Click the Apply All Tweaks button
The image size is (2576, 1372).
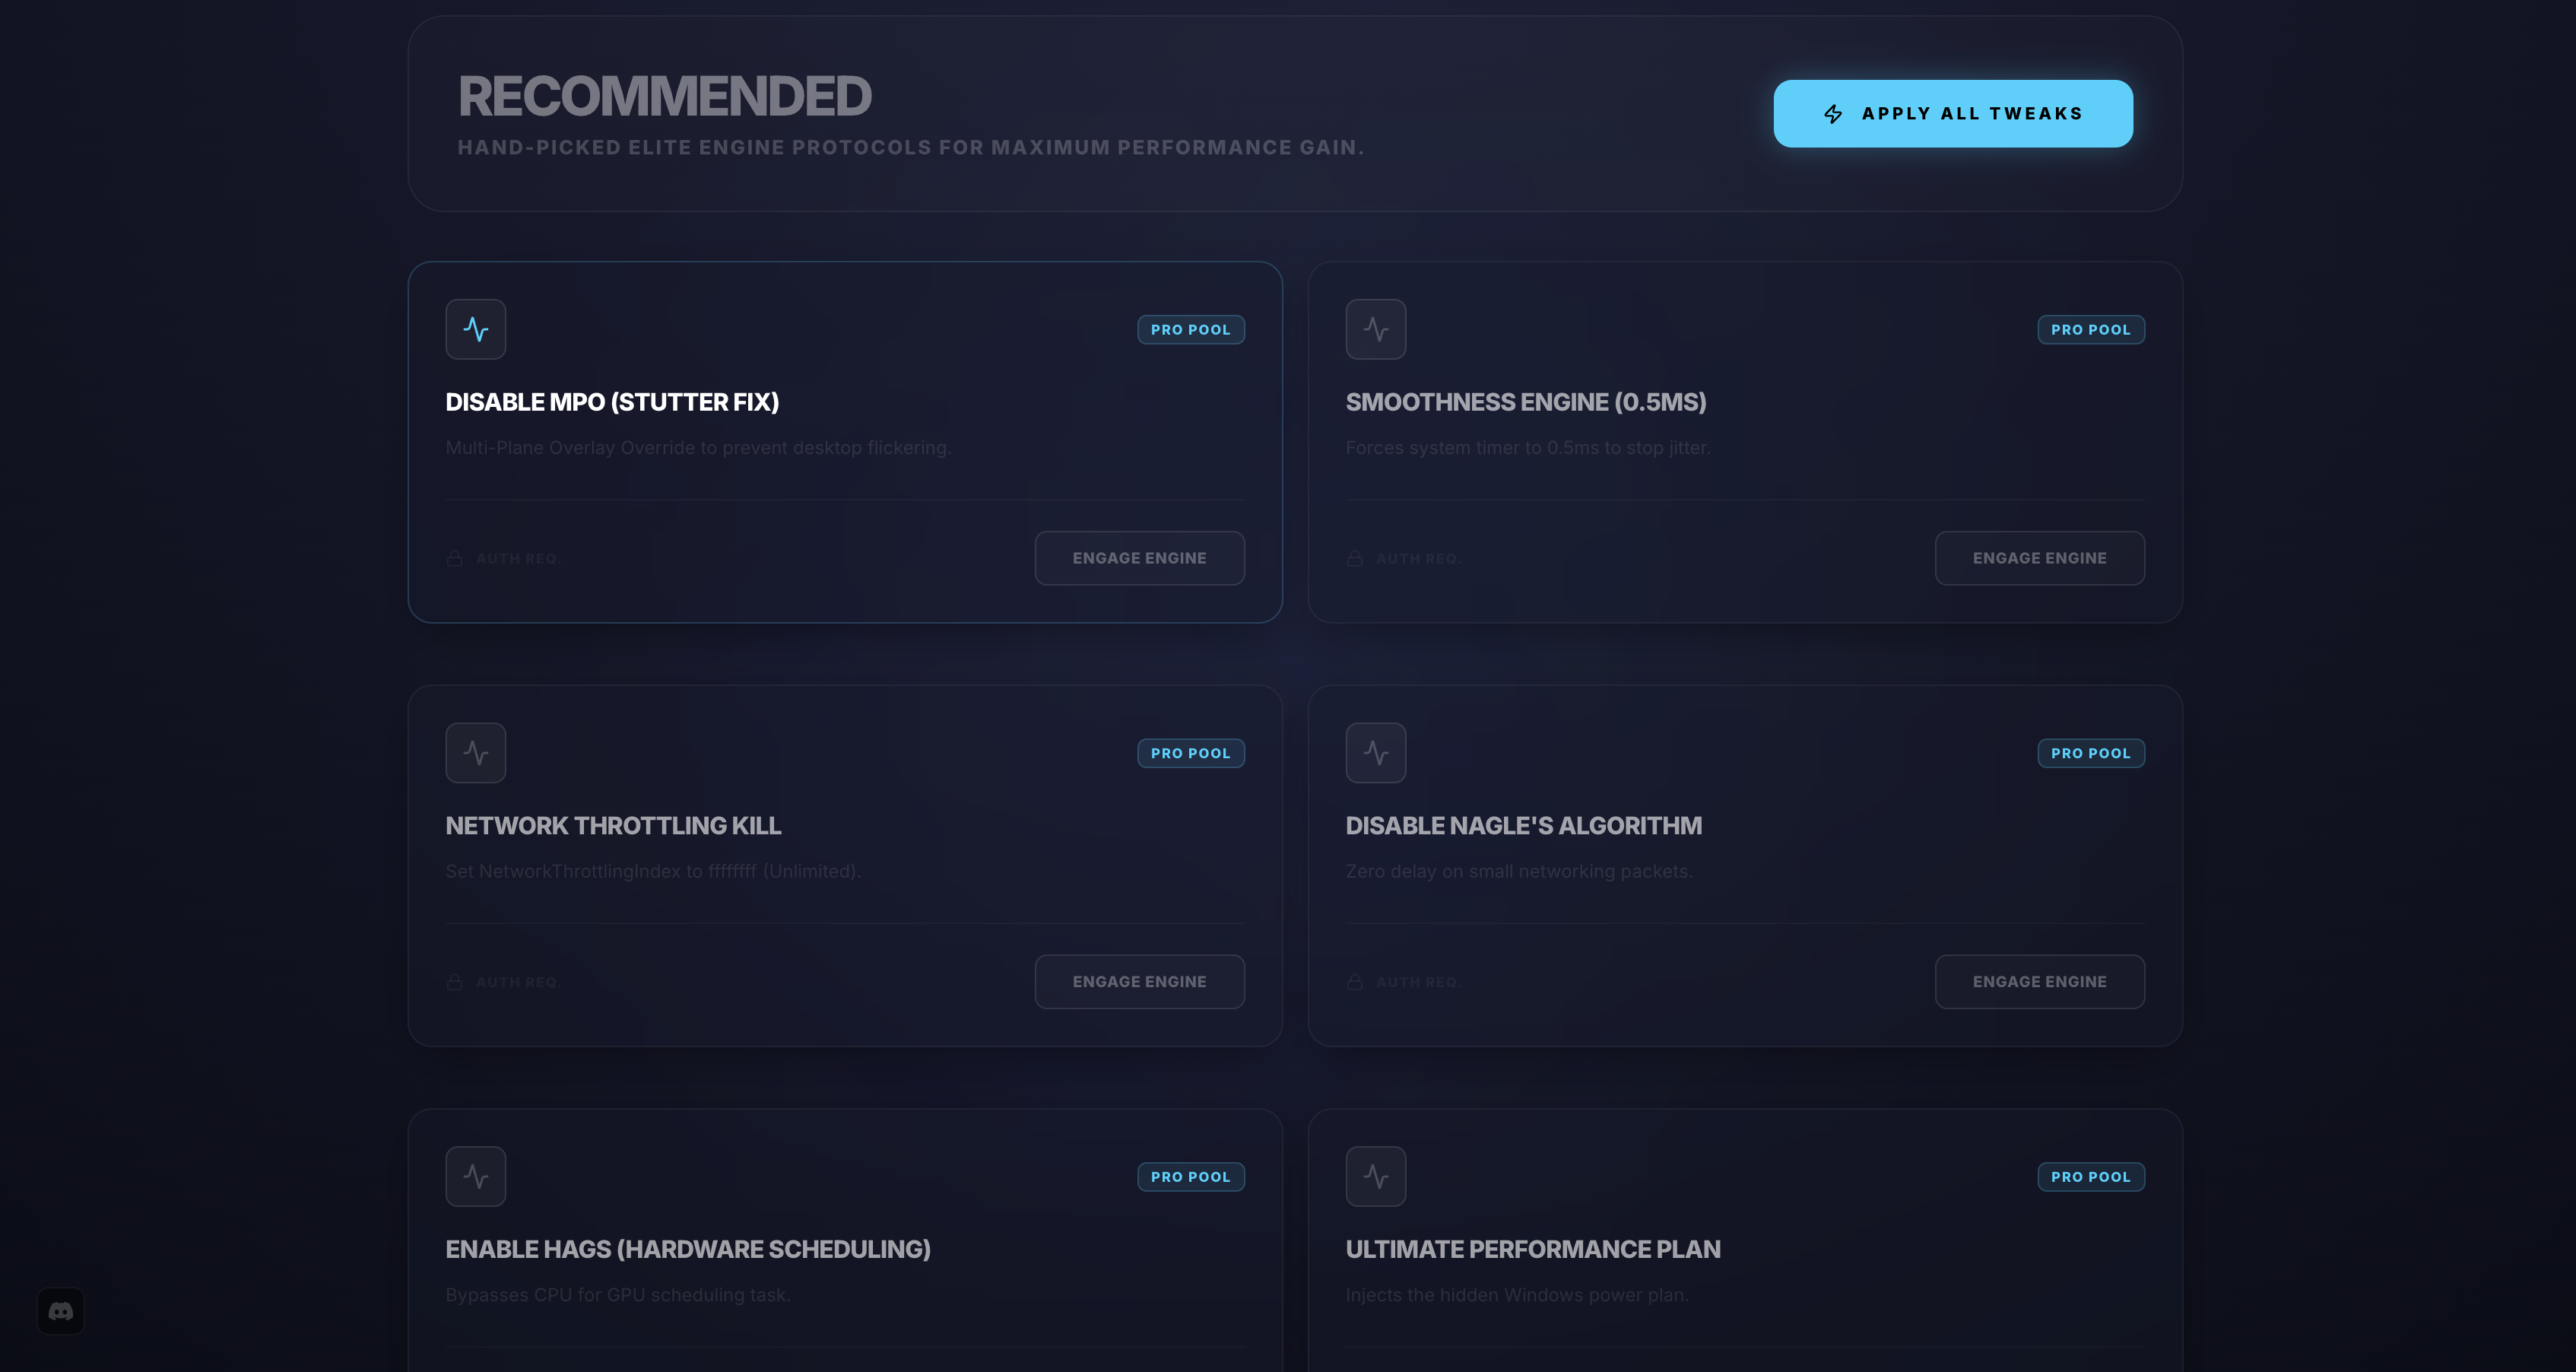point(1952,113)
